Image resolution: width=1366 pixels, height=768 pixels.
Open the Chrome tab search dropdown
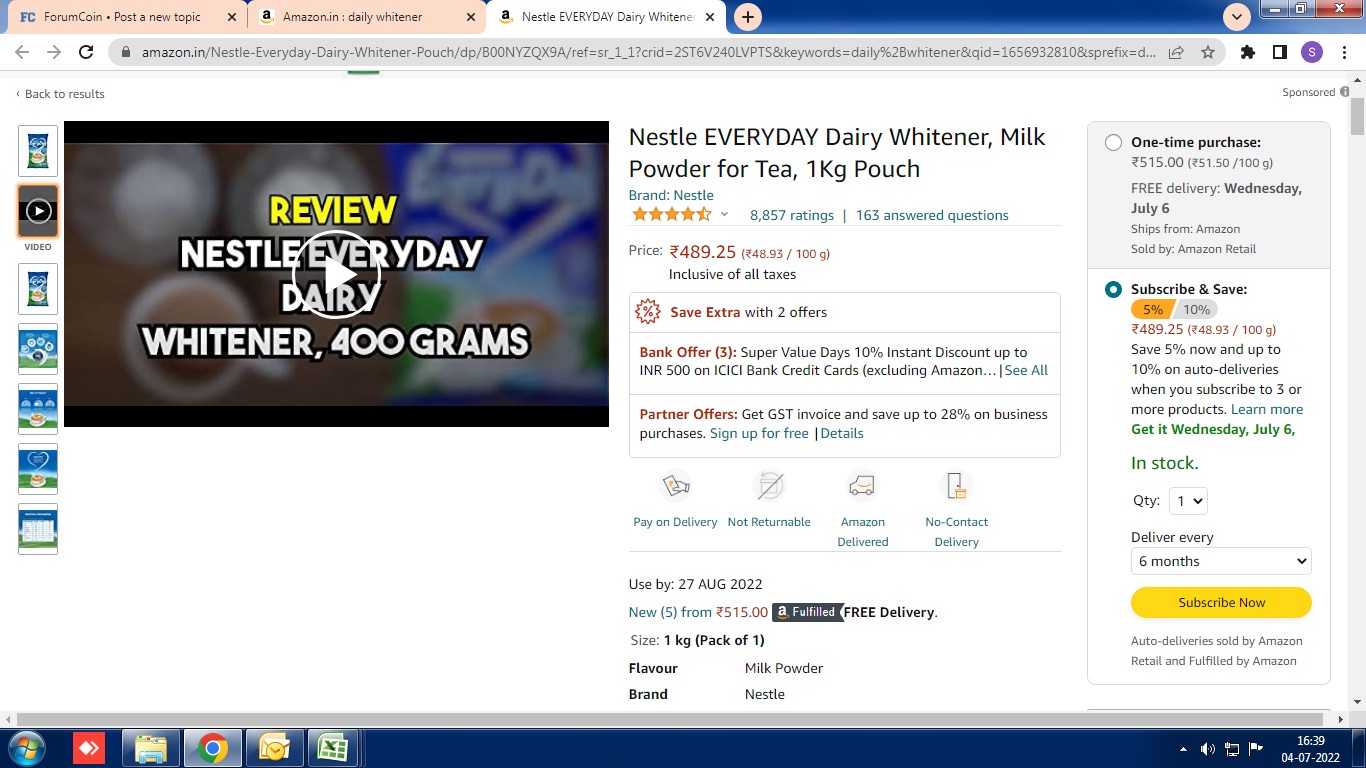(1237, 17)
